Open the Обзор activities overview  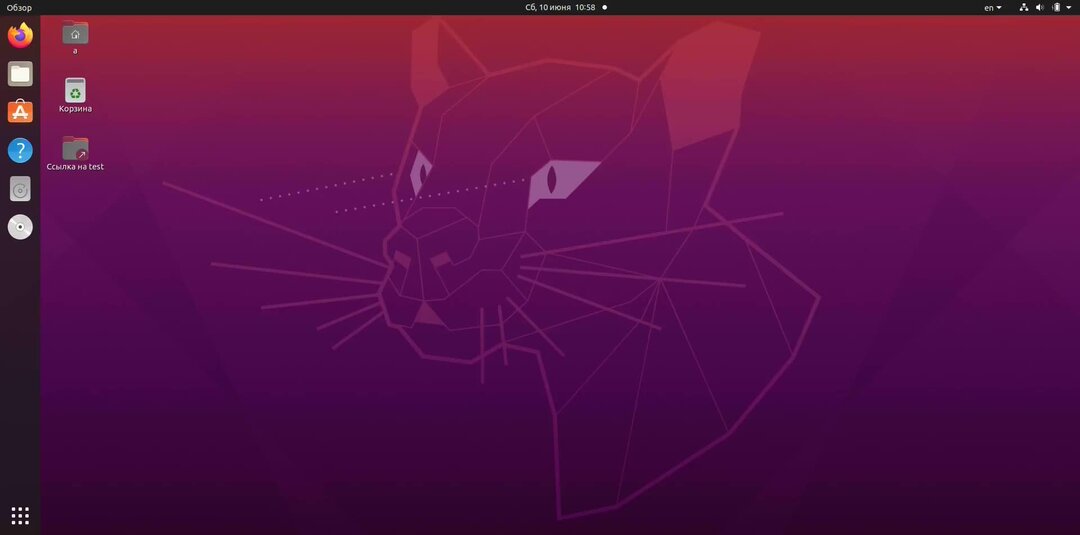19,8
